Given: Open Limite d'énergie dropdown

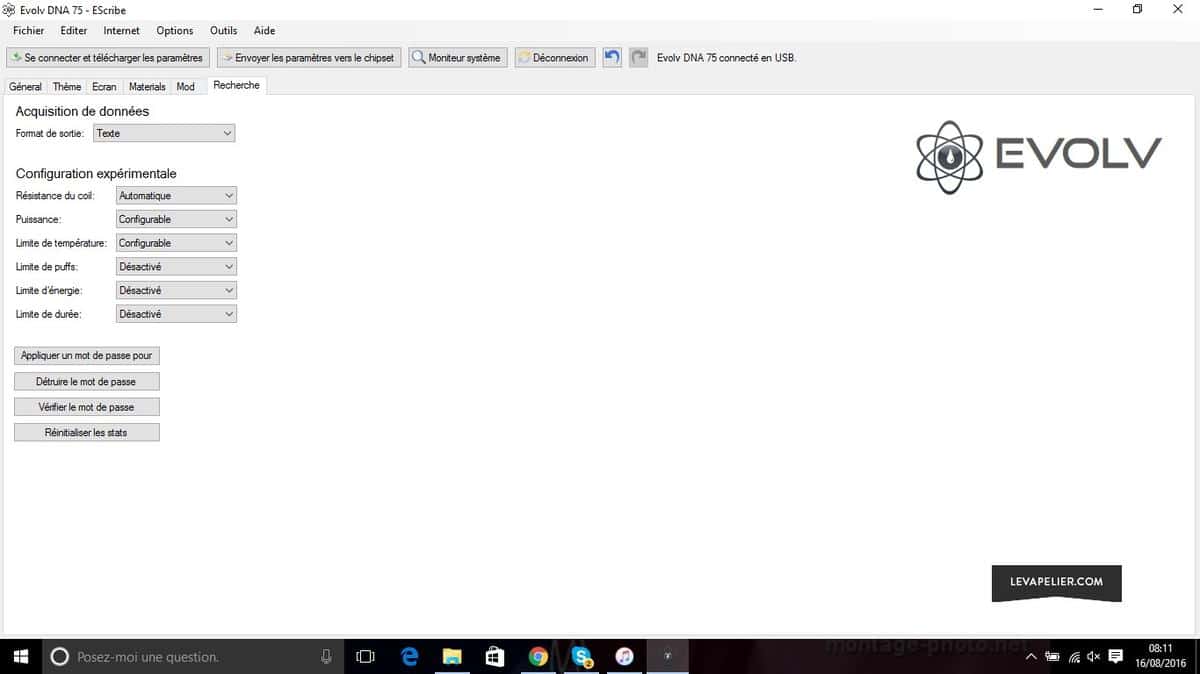Looking at the screenshot, I should [177, 290].
